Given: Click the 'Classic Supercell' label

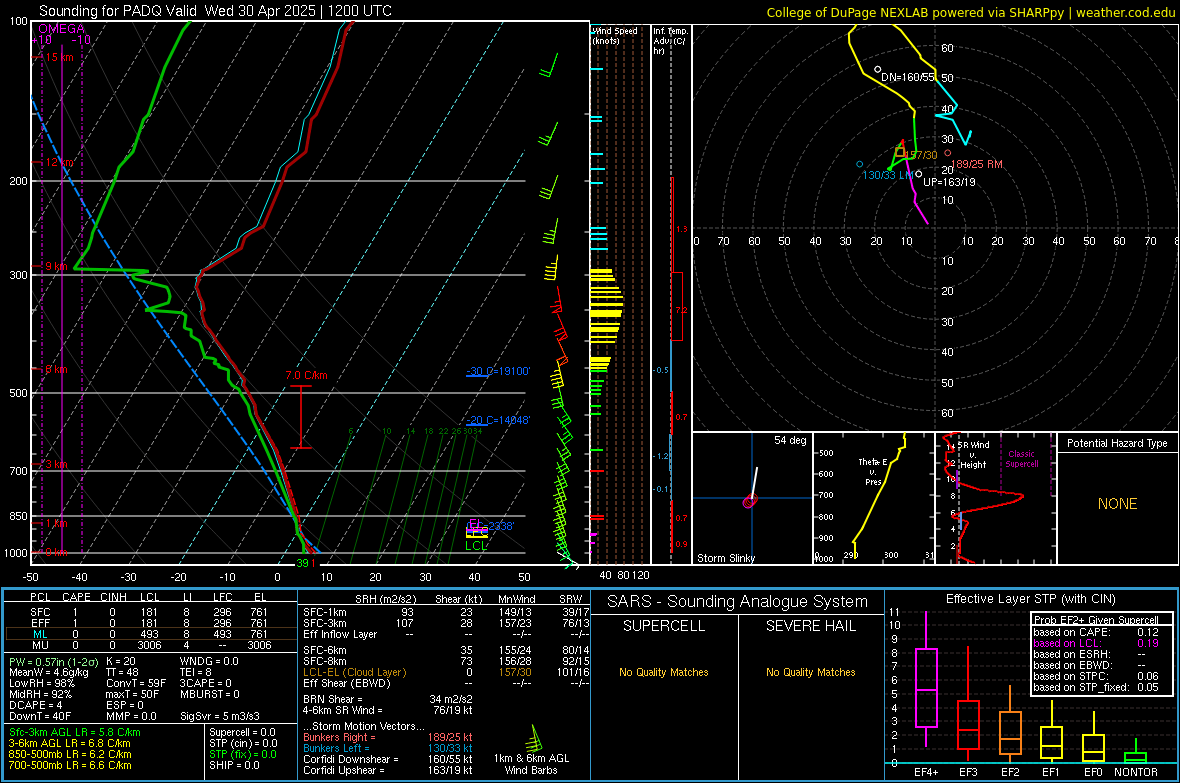Looking at the screenshot, I should click(x=1021, y=459).
